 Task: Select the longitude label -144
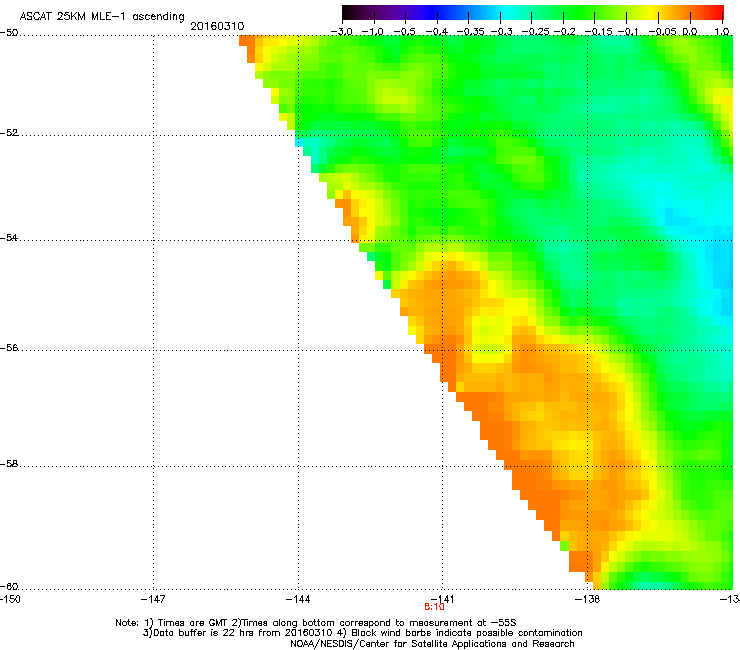(x=298, y=599)
